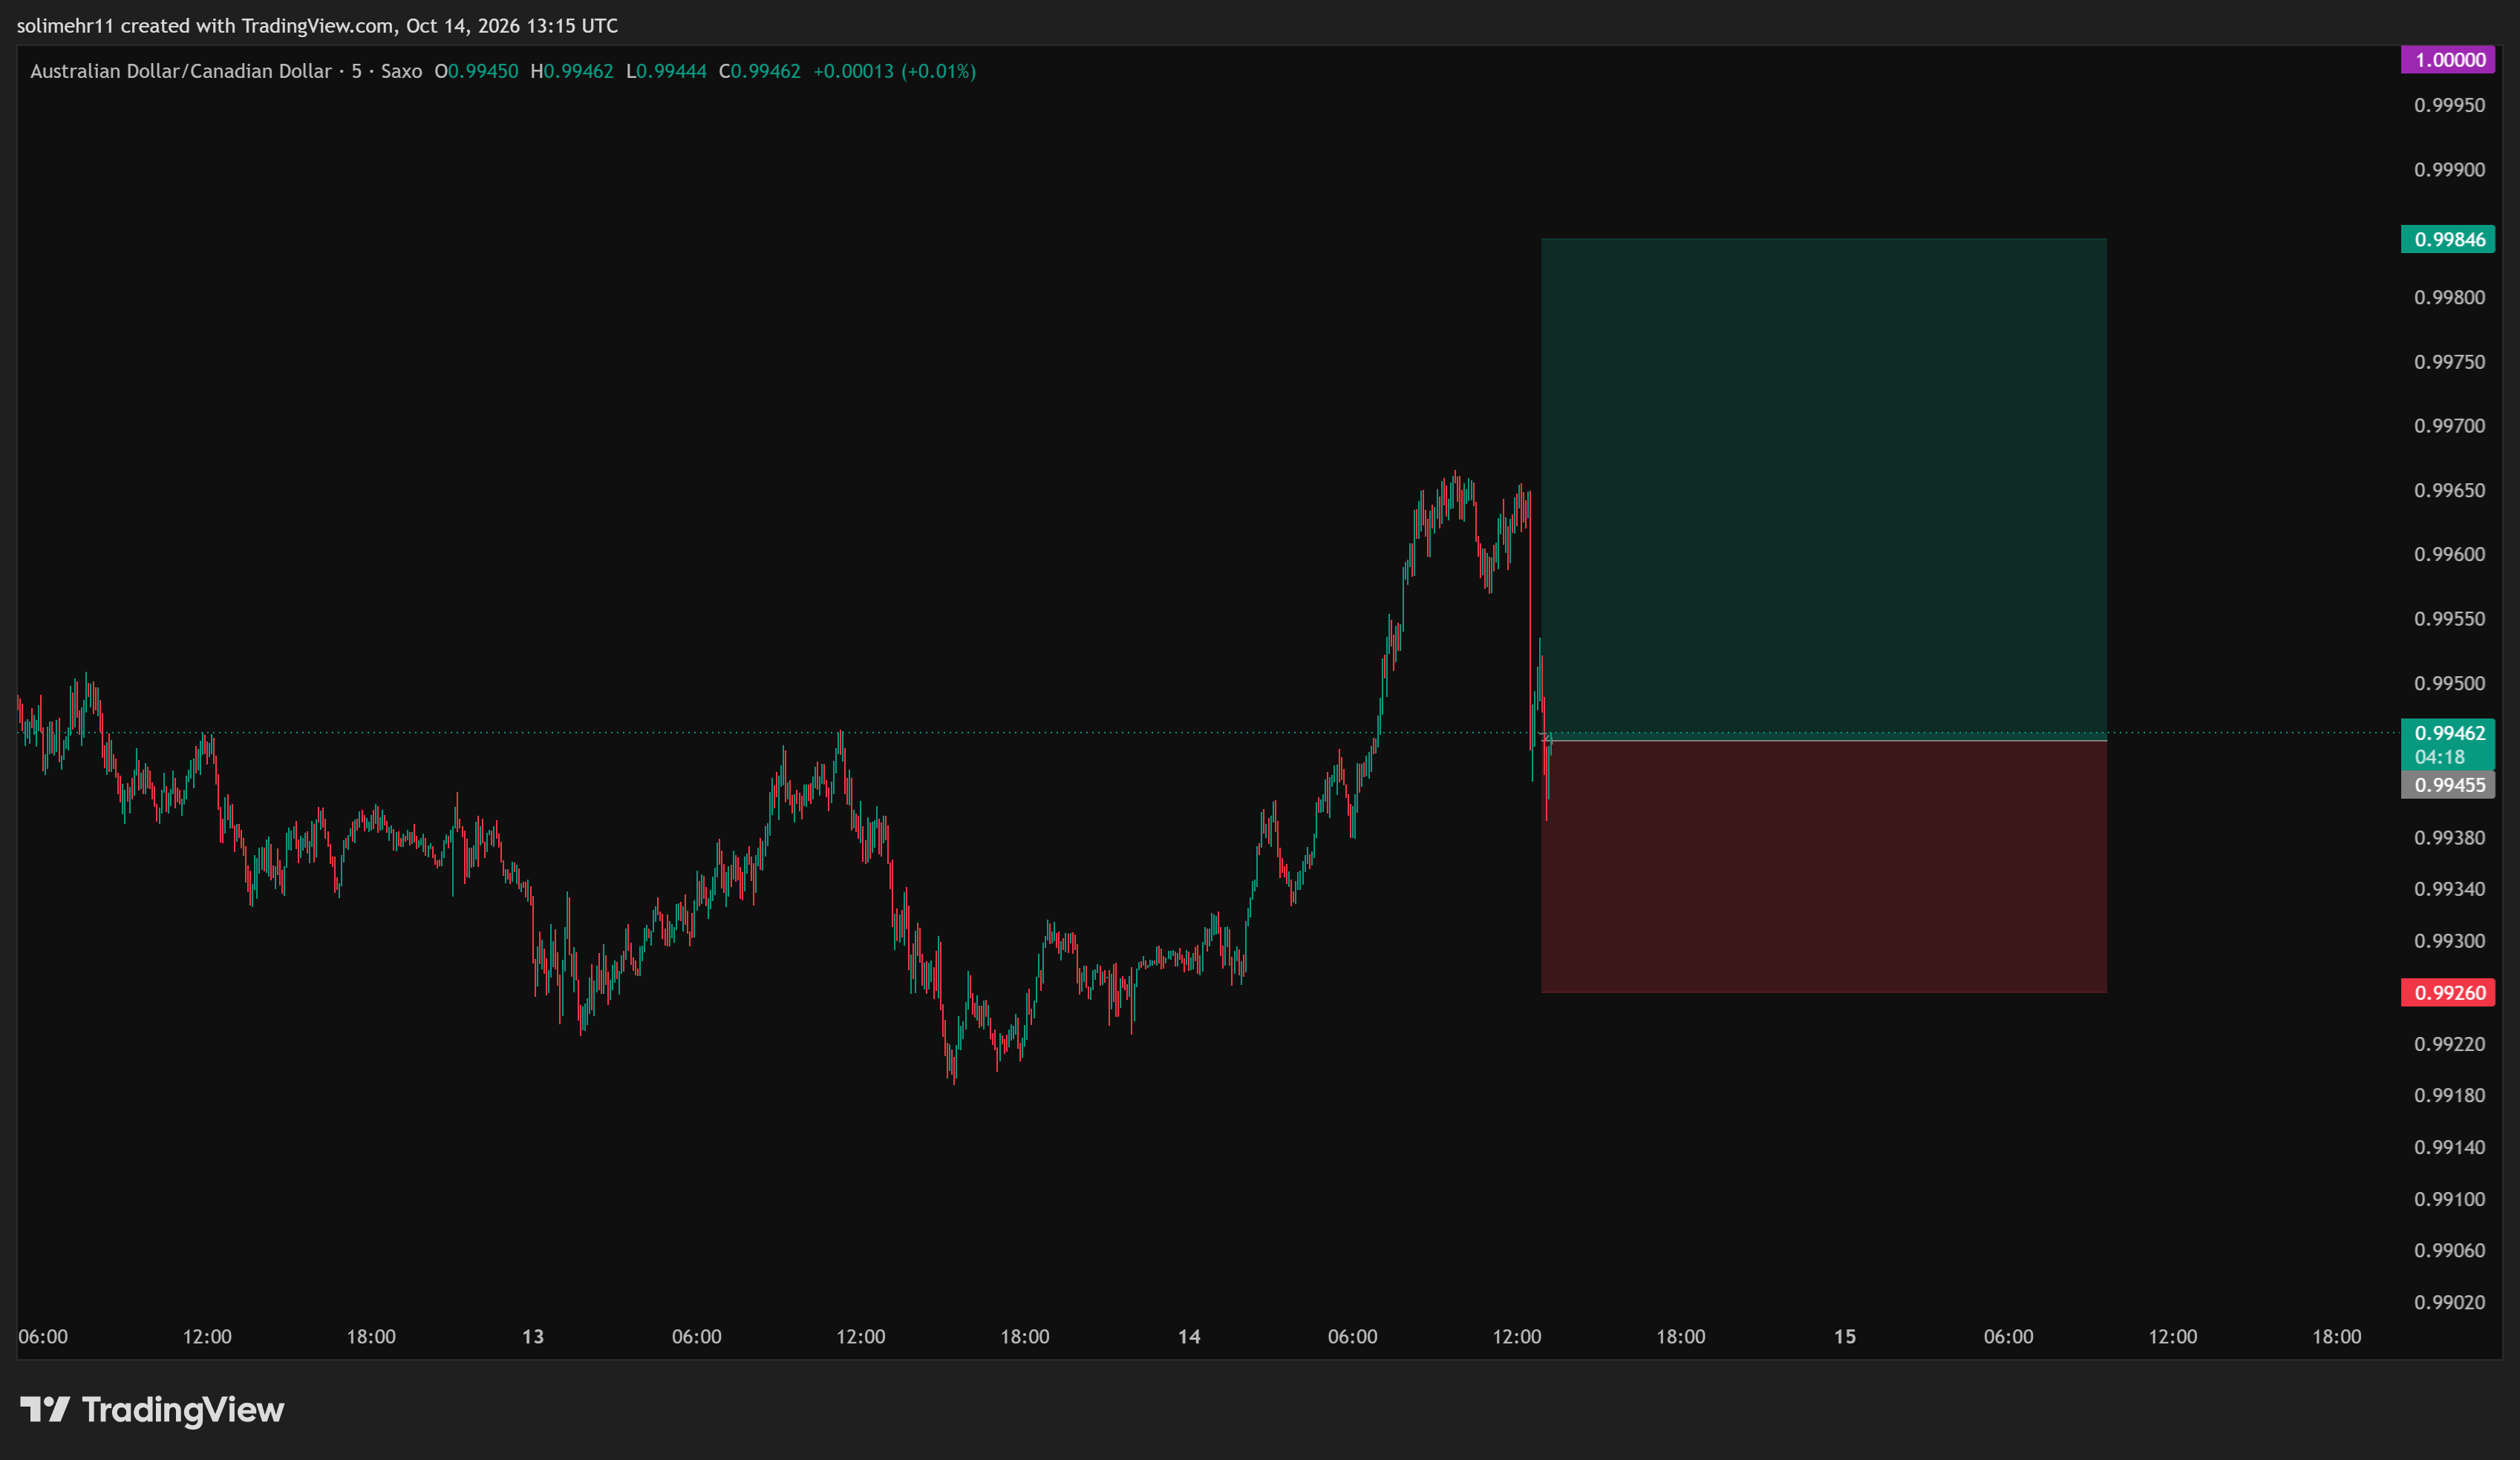Click the 0.99140 price axis label
The height and width of the screenshot is (1460, 2520).
pyautogui.click(x=2449, y=1147)
